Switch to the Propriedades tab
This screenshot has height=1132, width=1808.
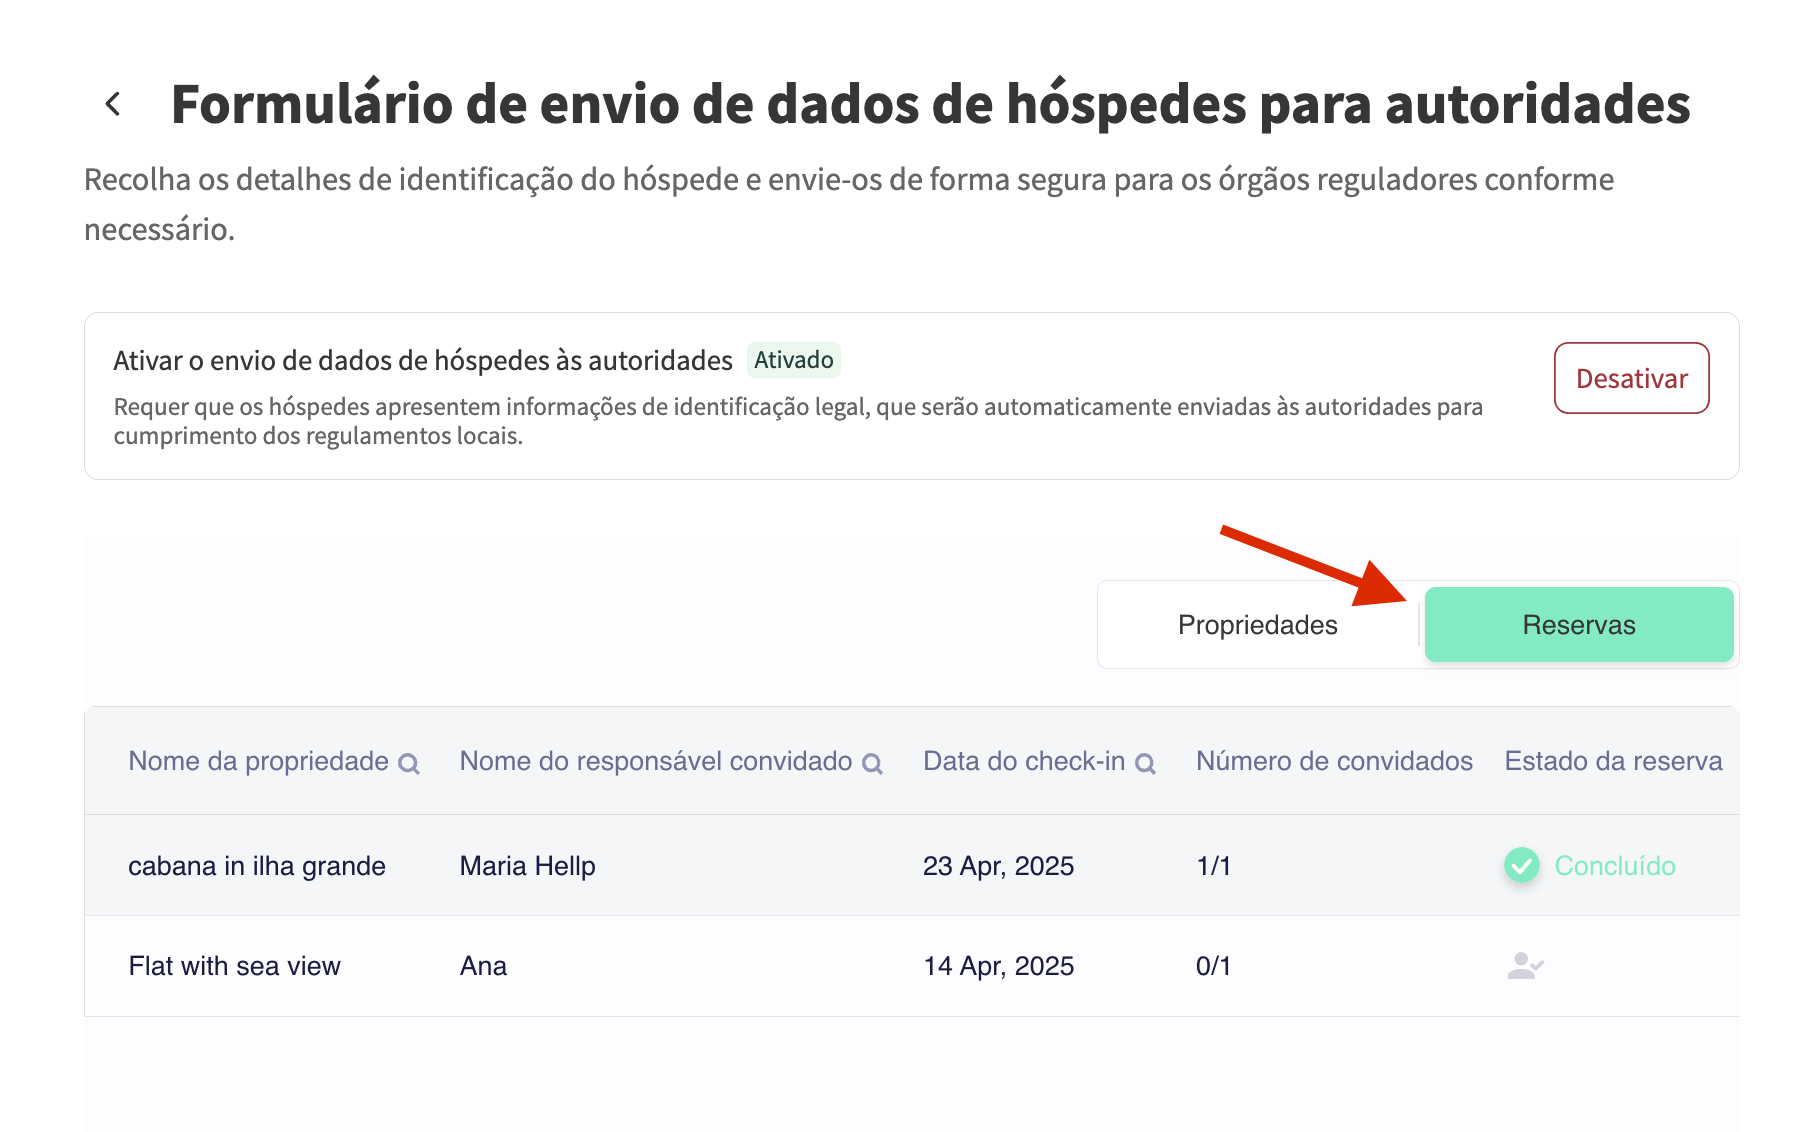pos(1257,625)
